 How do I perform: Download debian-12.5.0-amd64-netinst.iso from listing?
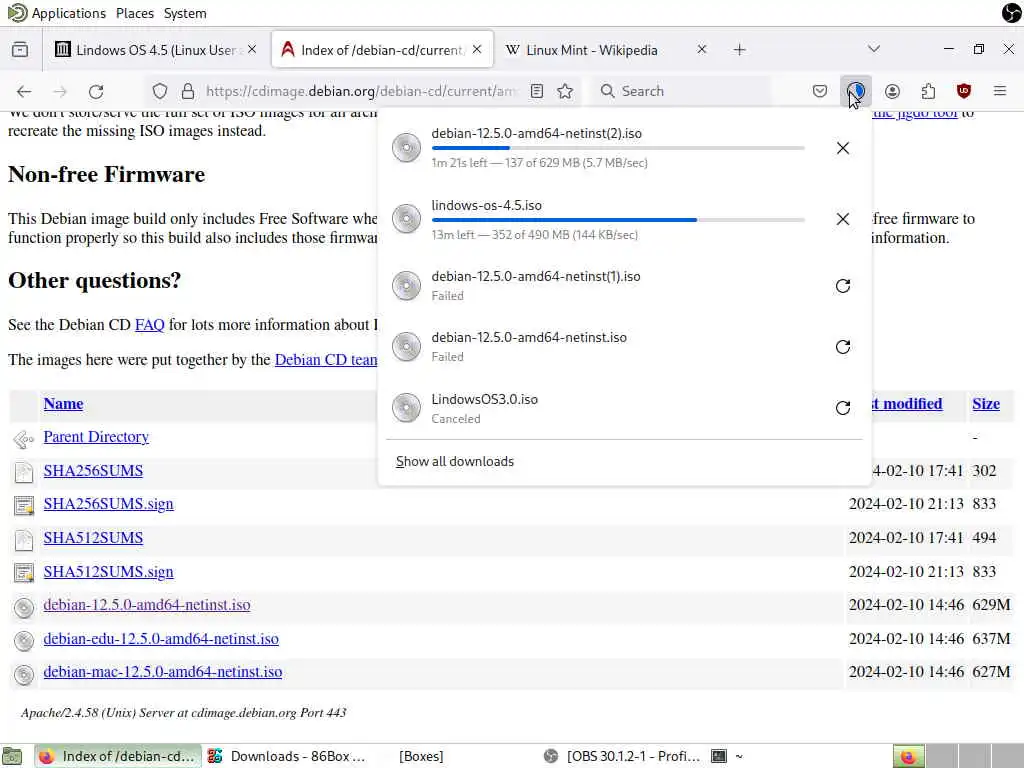pyautogui.click(x=147, y=605)
